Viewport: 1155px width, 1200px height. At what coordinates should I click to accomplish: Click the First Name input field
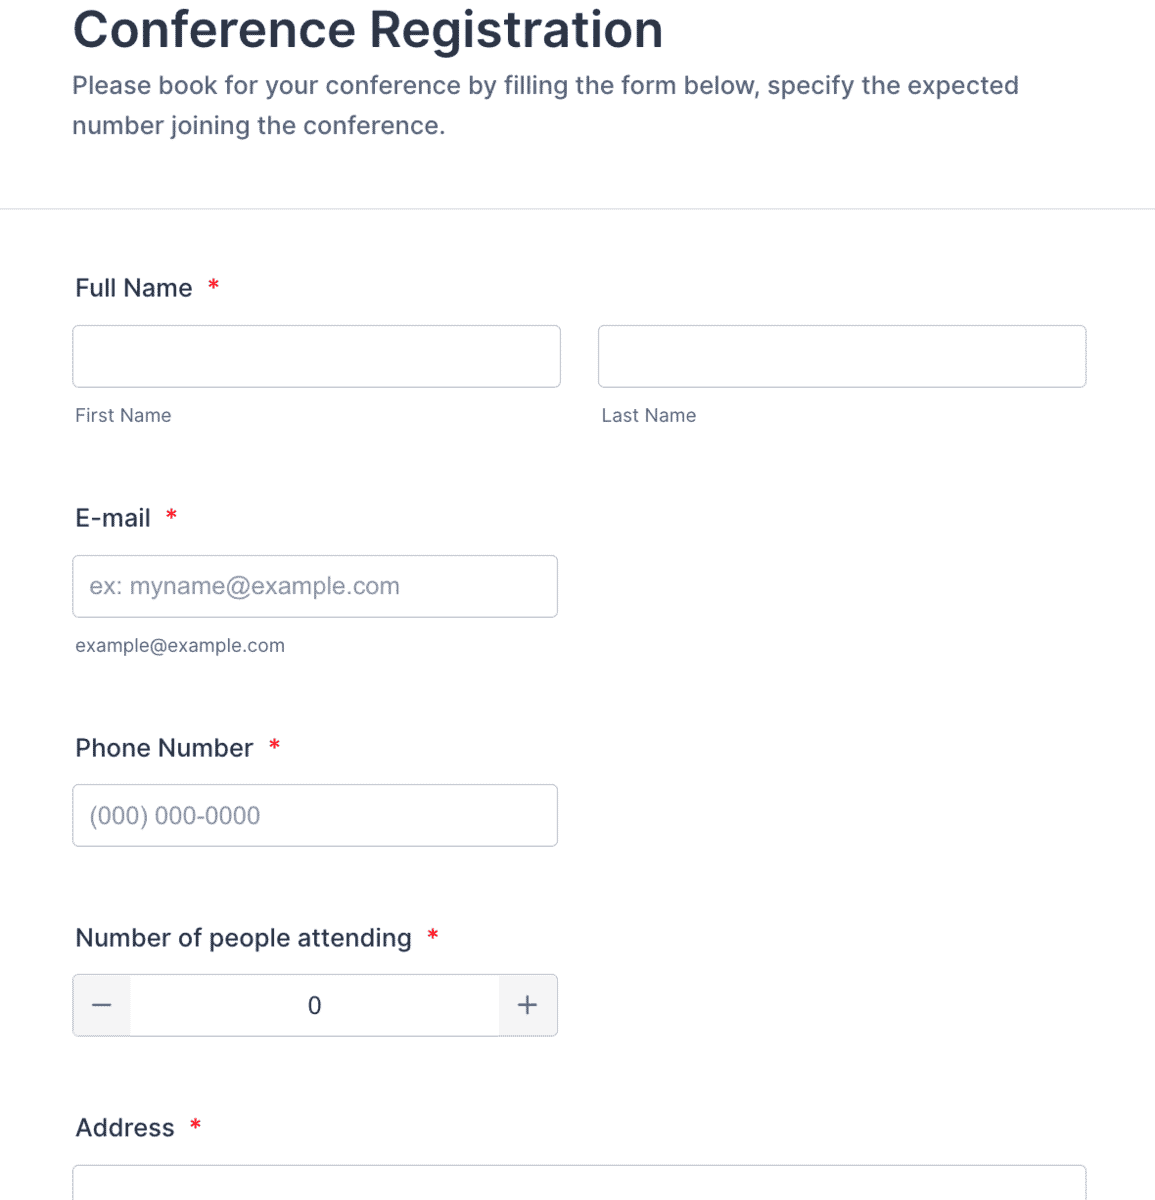316,356
